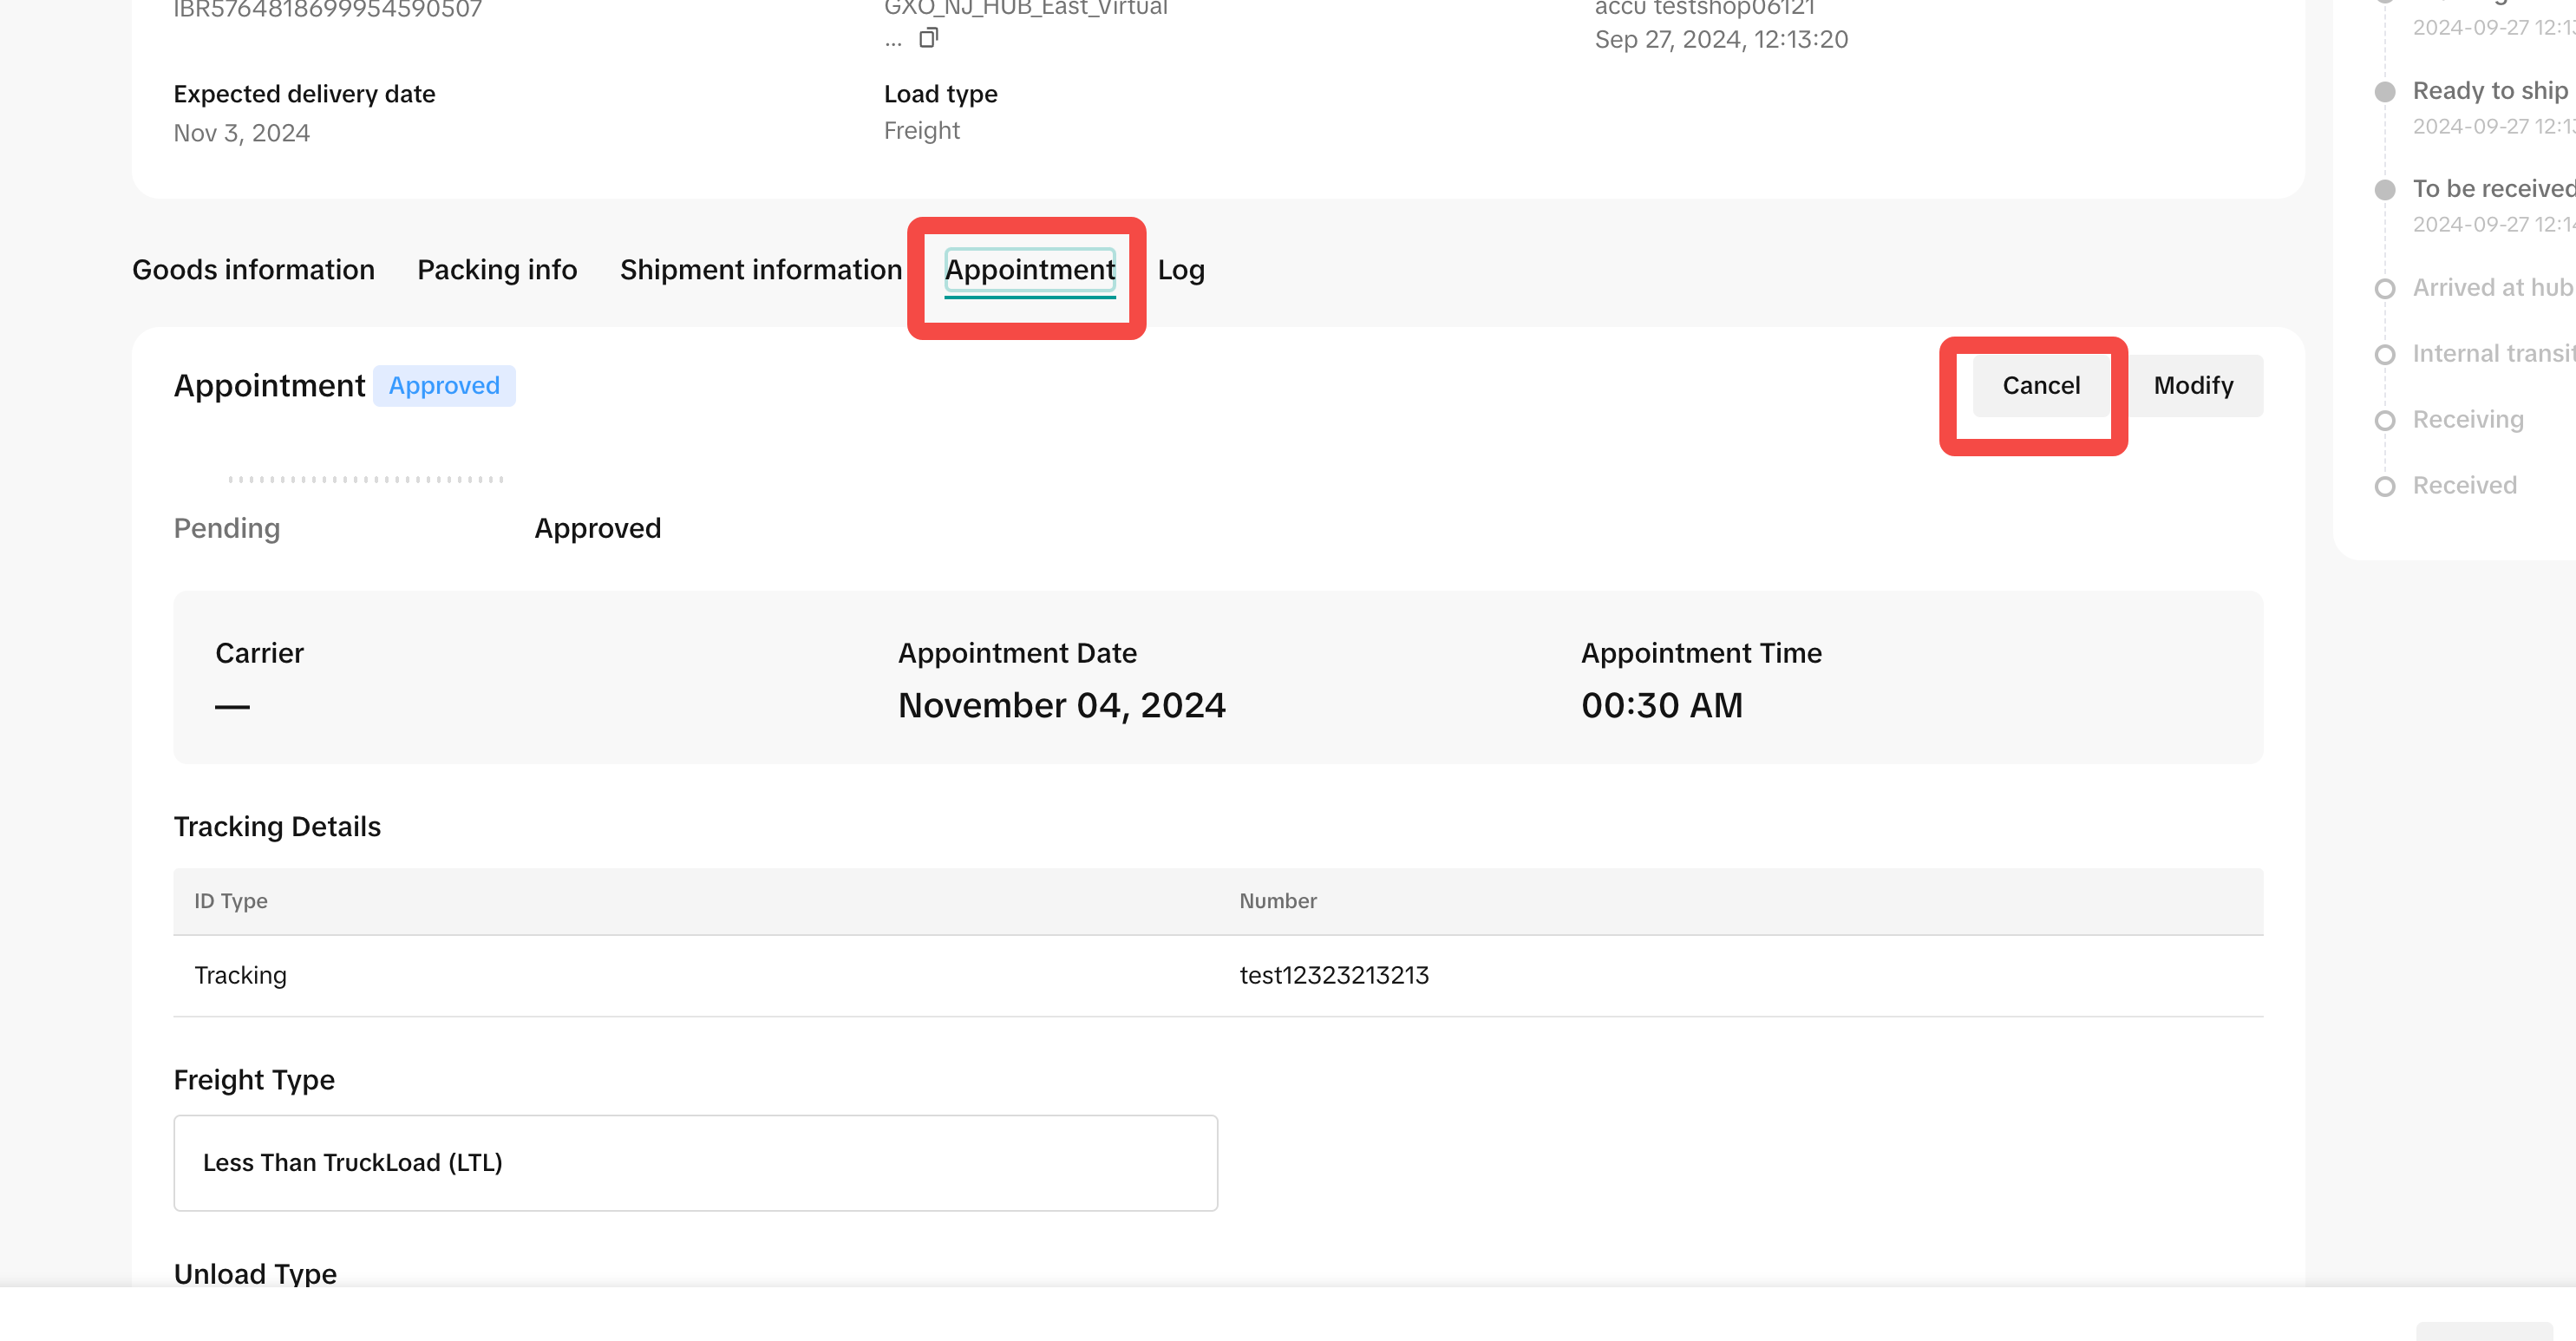The image size is (2576, 1341).
Task: Click the Received circle marker
Action: pyautogui.click(x=2384, y=487)
